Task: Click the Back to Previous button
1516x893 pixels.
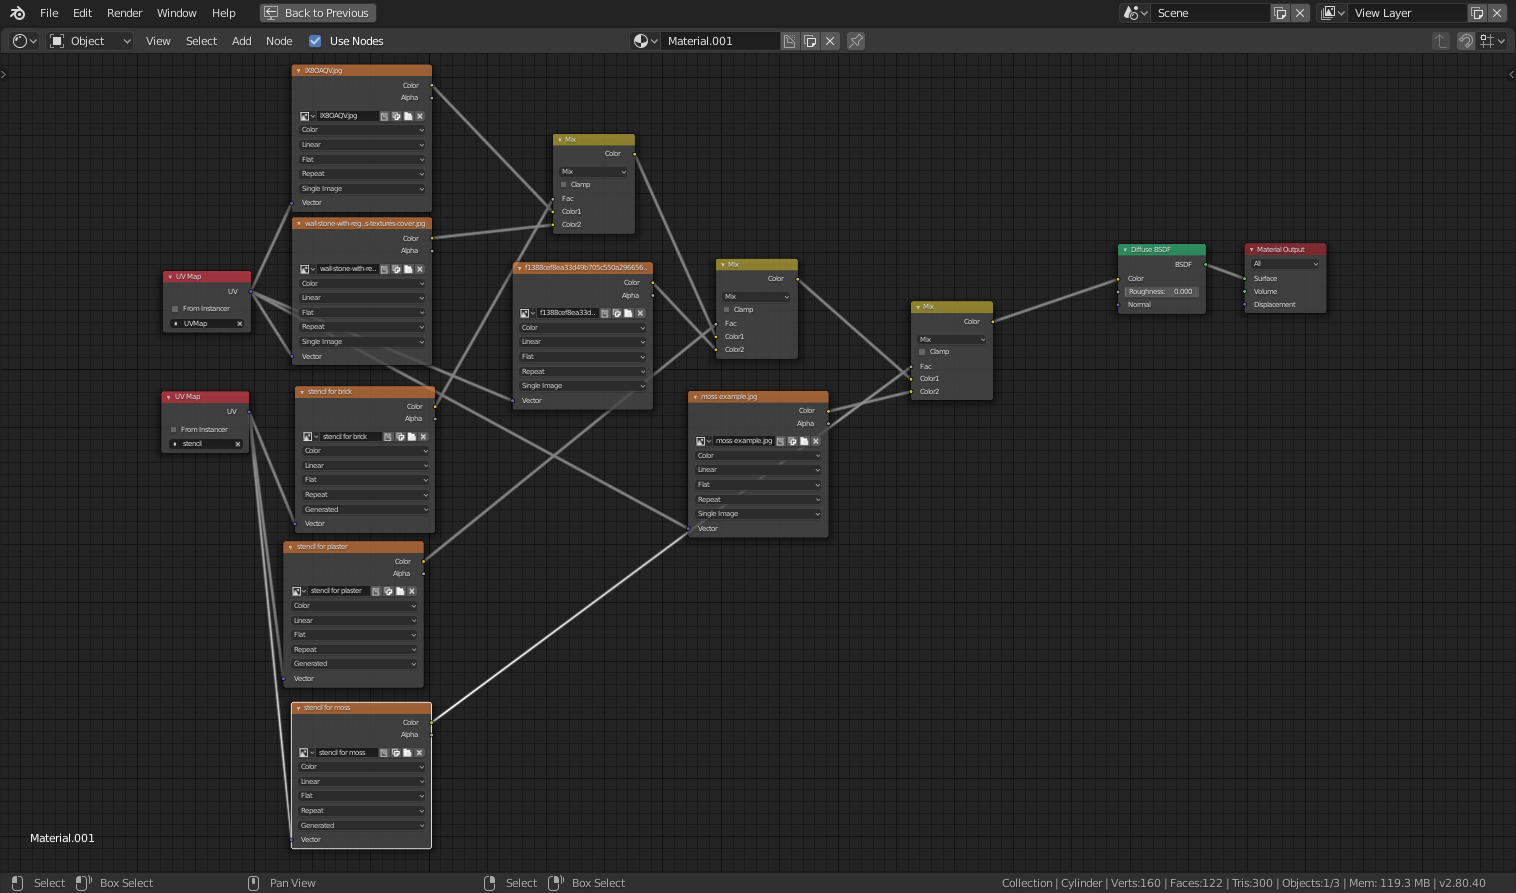Action: (317, 13)
